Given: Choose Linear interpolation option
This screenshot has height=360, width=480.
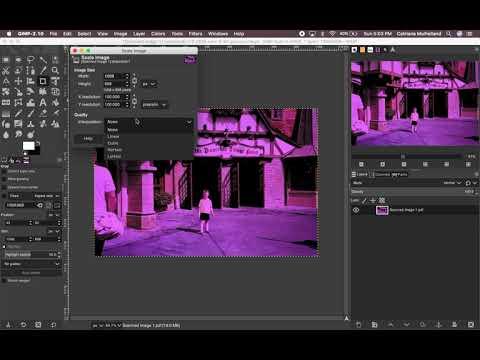Looking at the screenshot, I should (x=113, y=136).
